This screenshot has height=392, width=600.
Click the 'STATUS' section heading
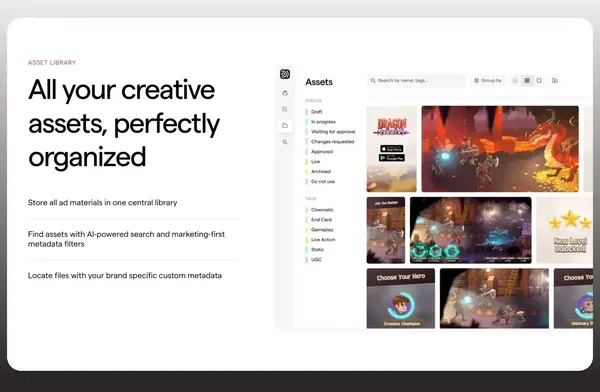tap(313, 101)
